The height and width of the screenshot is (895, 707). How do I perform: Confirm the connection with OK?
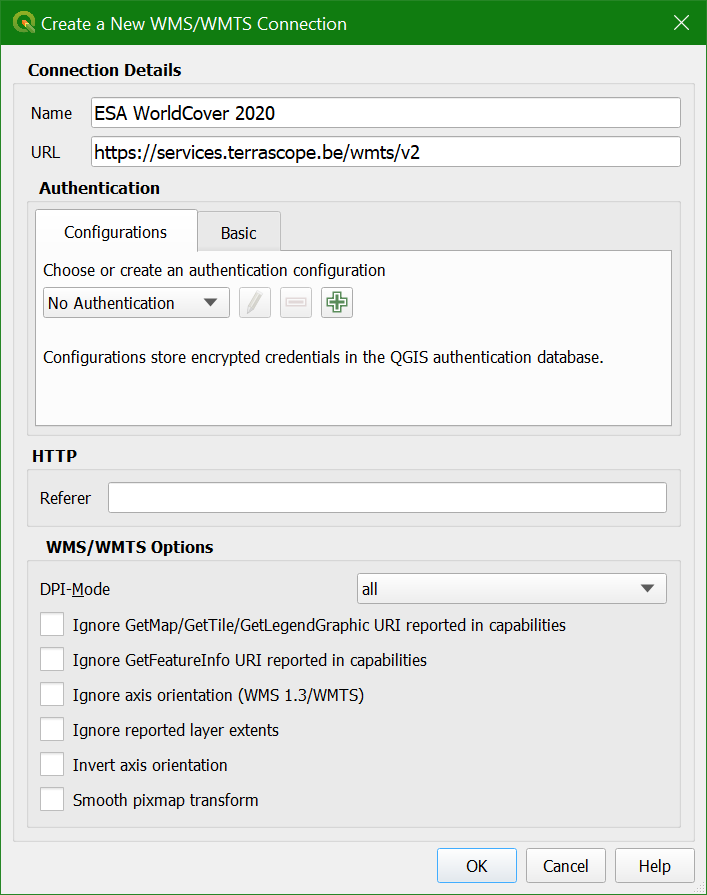pos(476,866)
